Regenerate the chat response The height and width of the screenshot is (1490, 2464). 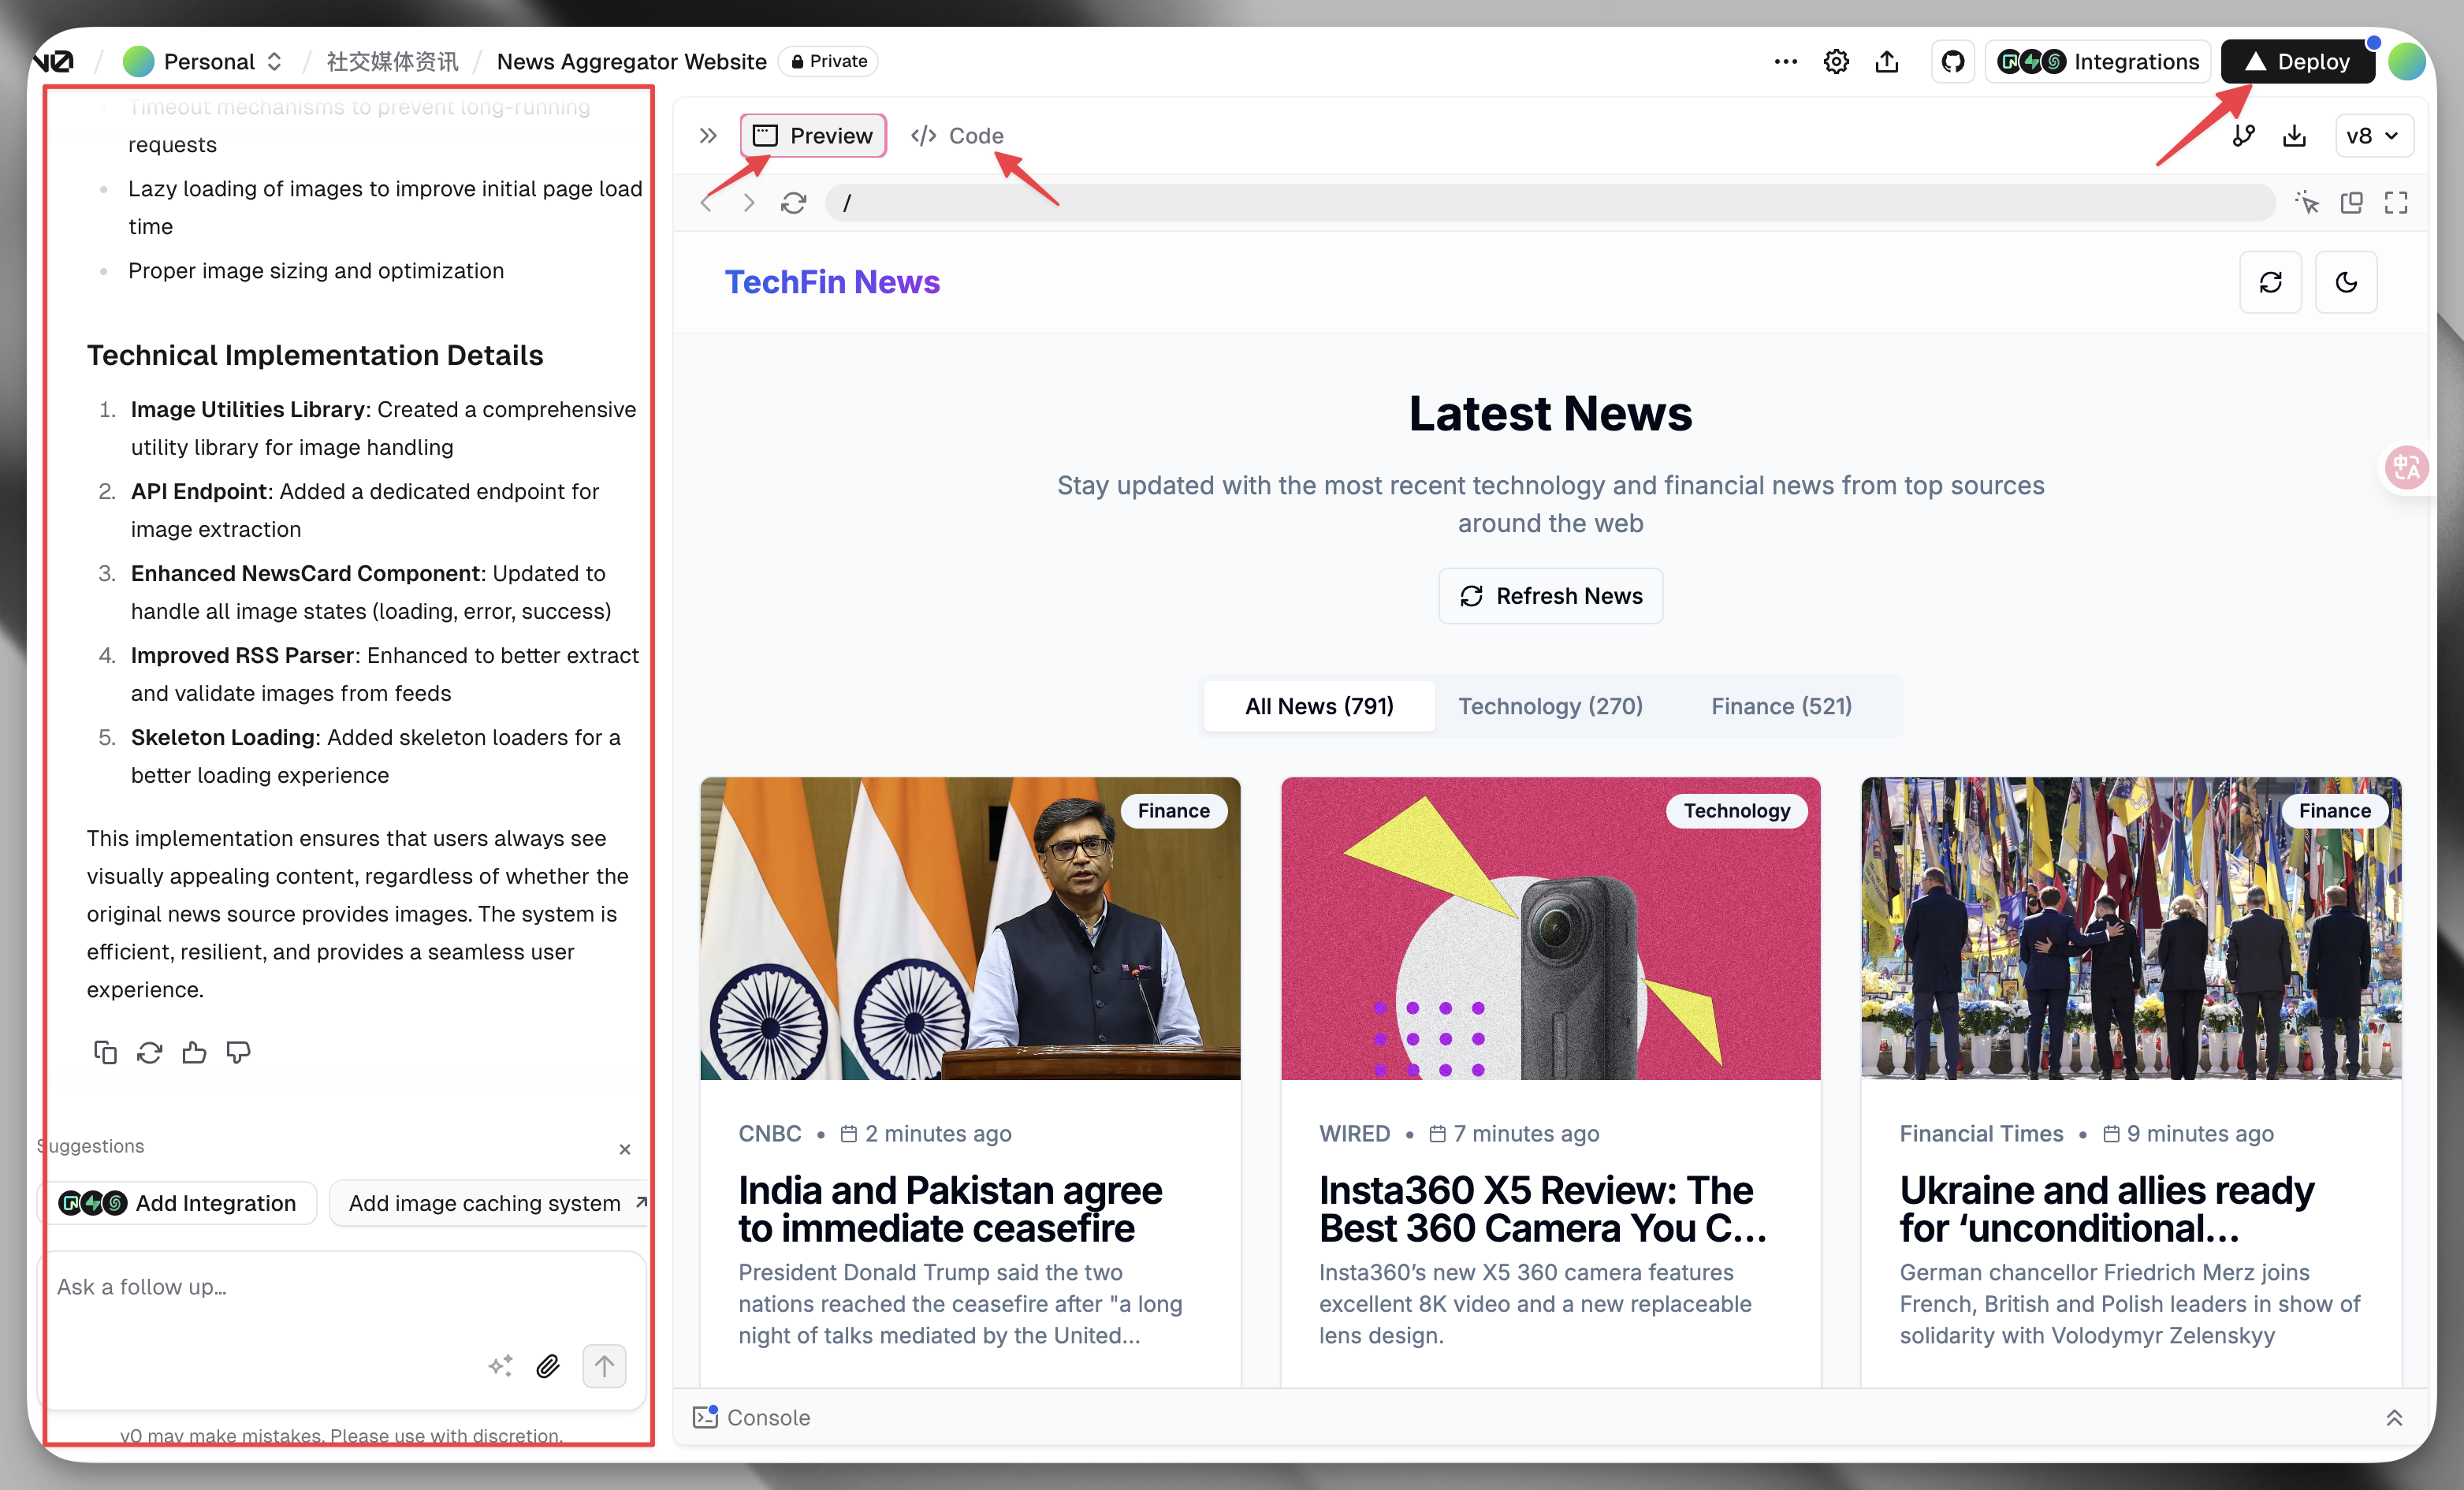coord(149,1052)
